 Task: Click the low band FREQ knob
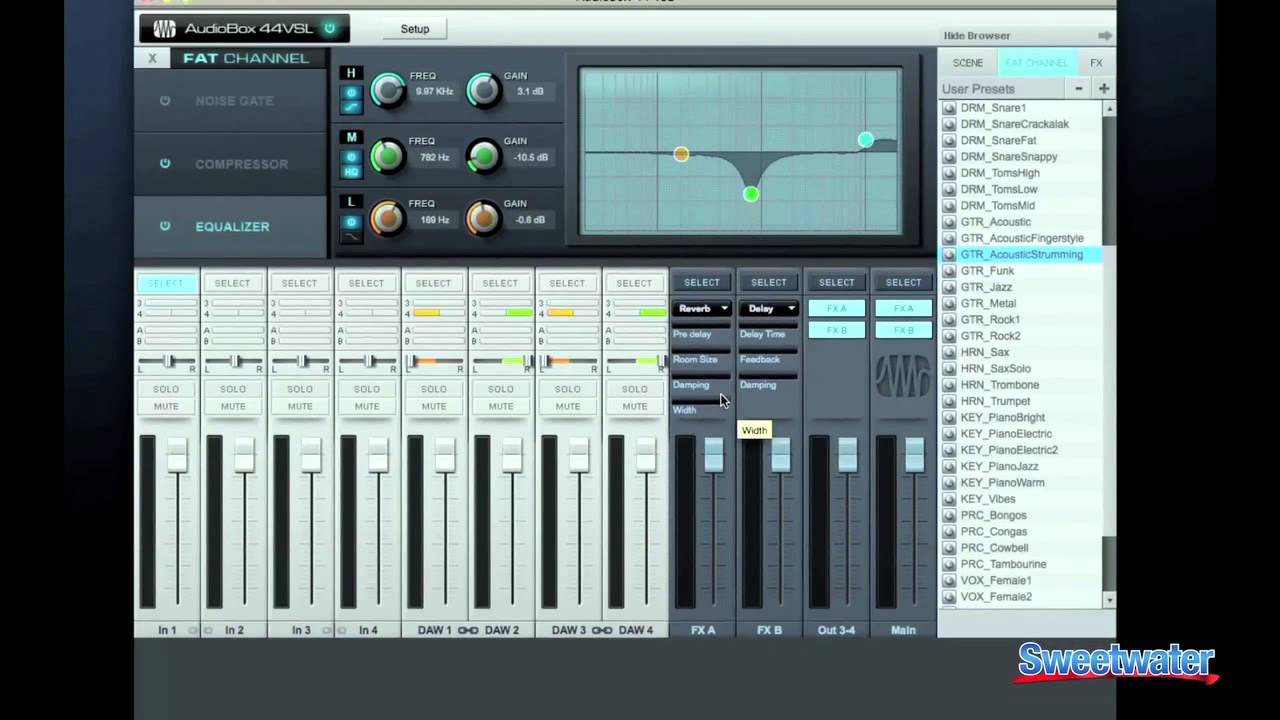pos(387,218)
